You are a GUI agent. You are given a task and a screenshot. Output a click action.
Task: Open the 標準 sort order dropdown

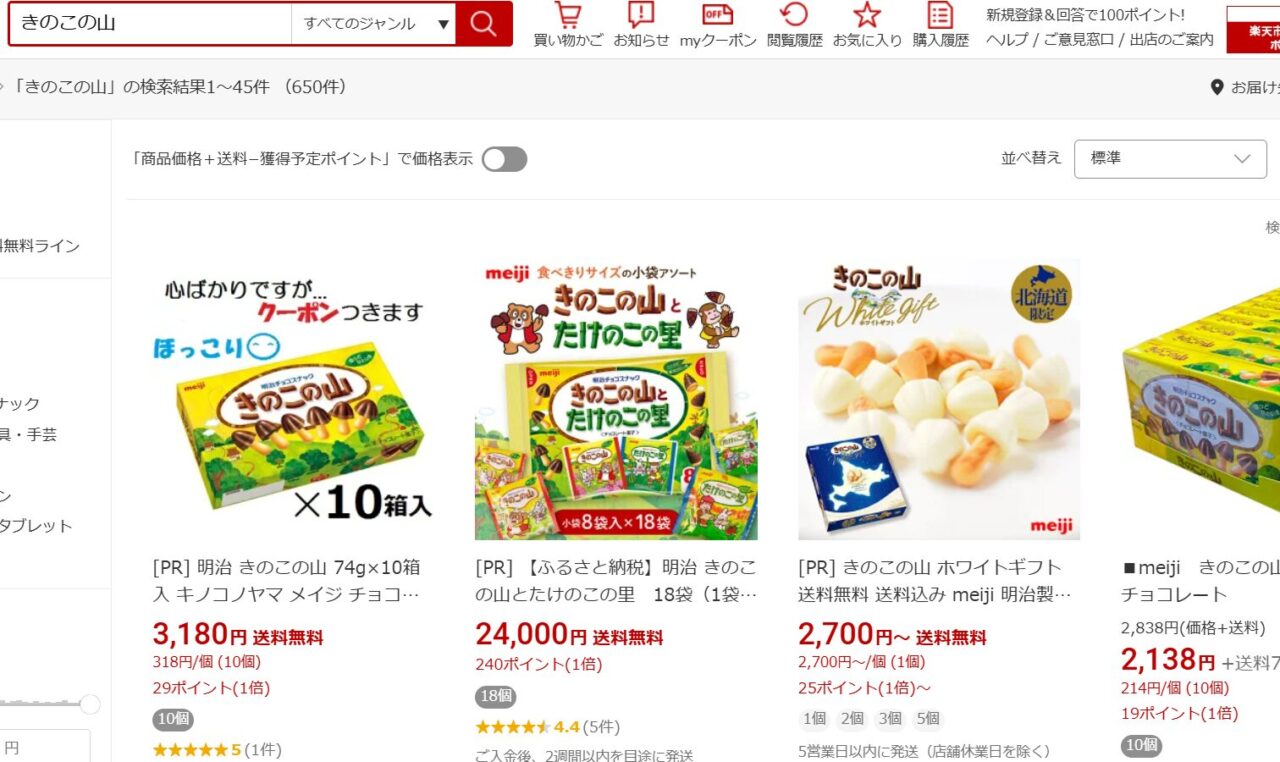[1170, 159]
